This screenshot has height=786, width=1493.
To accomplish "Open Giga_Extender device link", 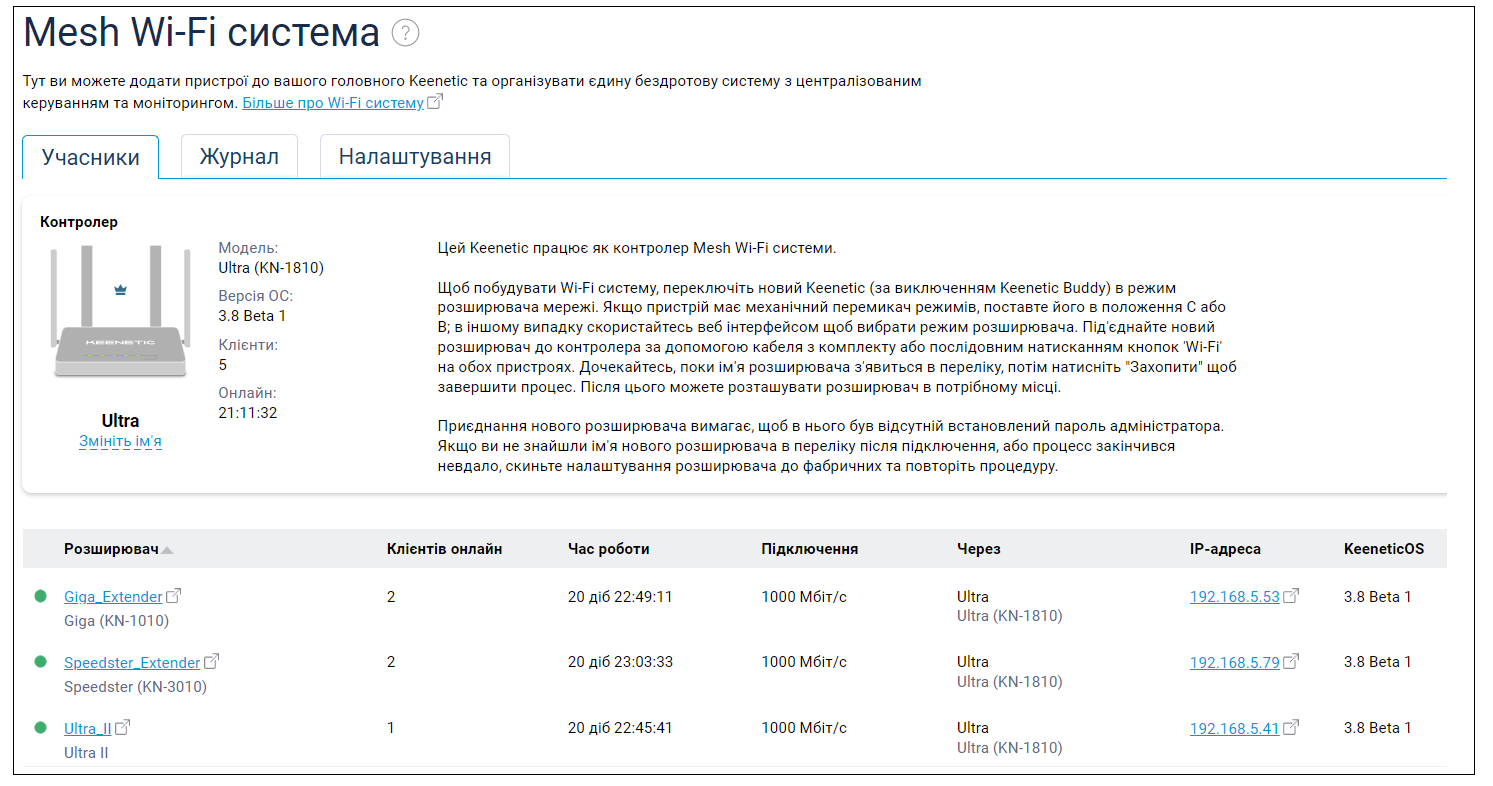I will (113, 597).
